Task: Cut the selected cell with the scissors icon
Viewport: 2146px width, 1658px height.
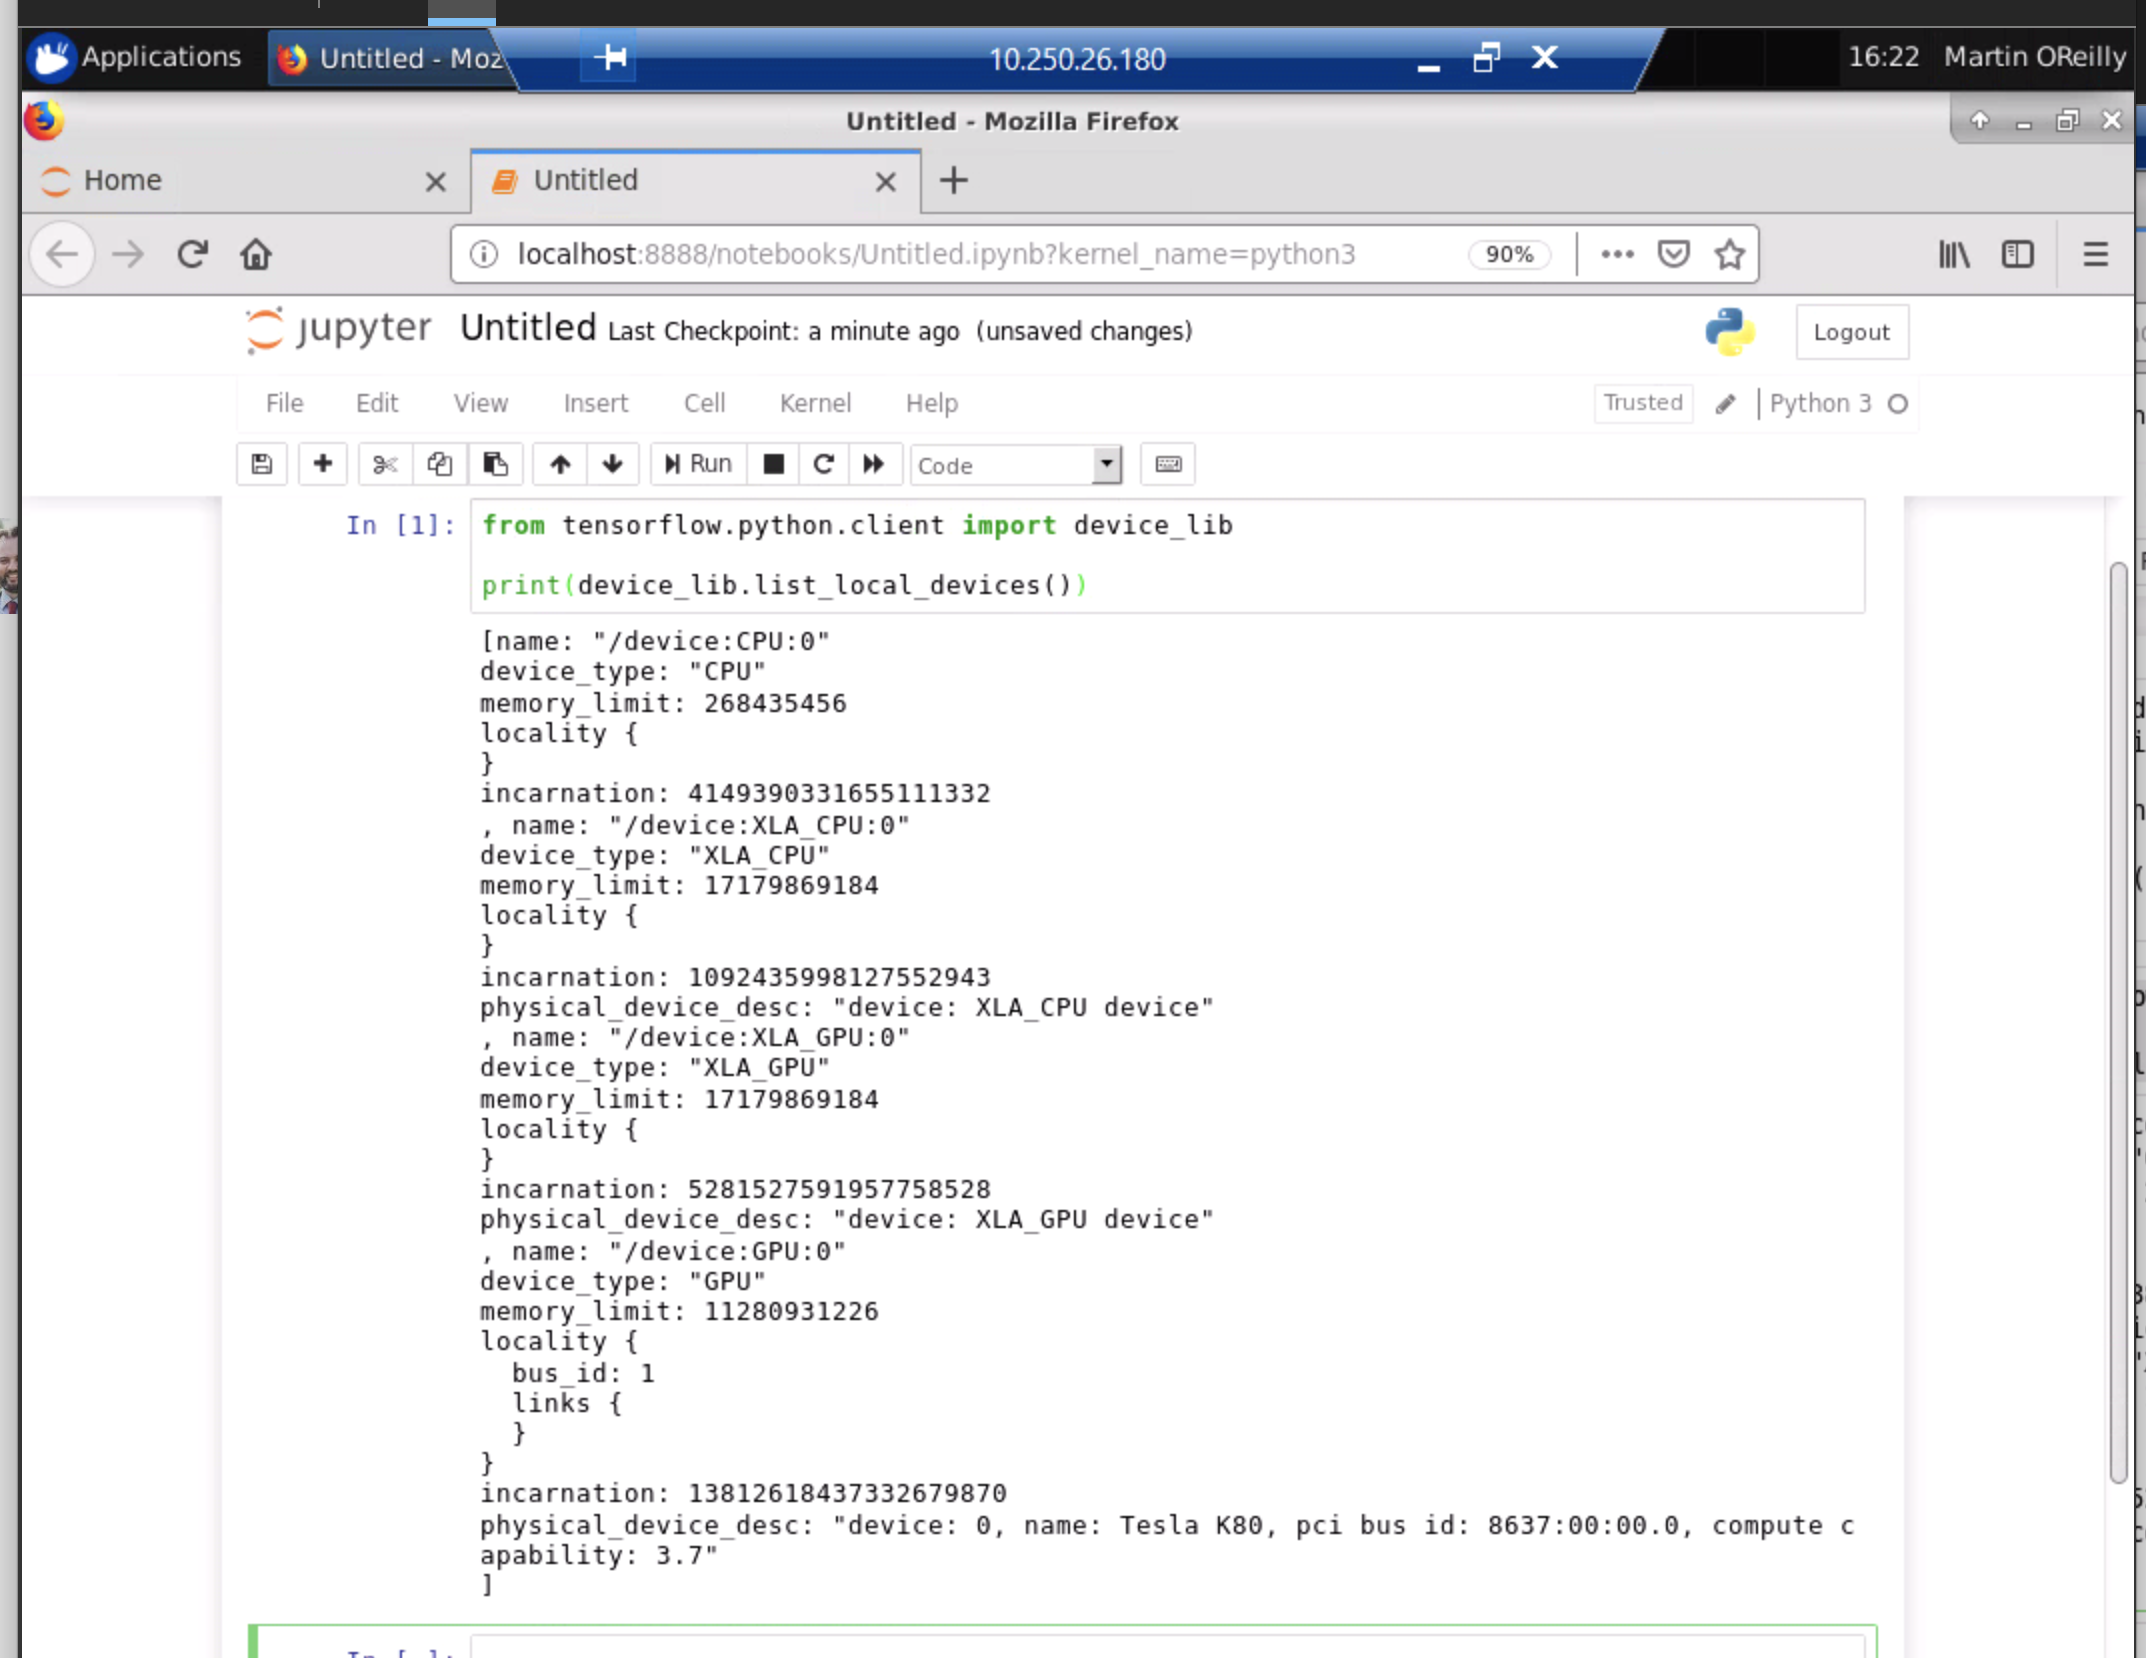Action: 384,464
